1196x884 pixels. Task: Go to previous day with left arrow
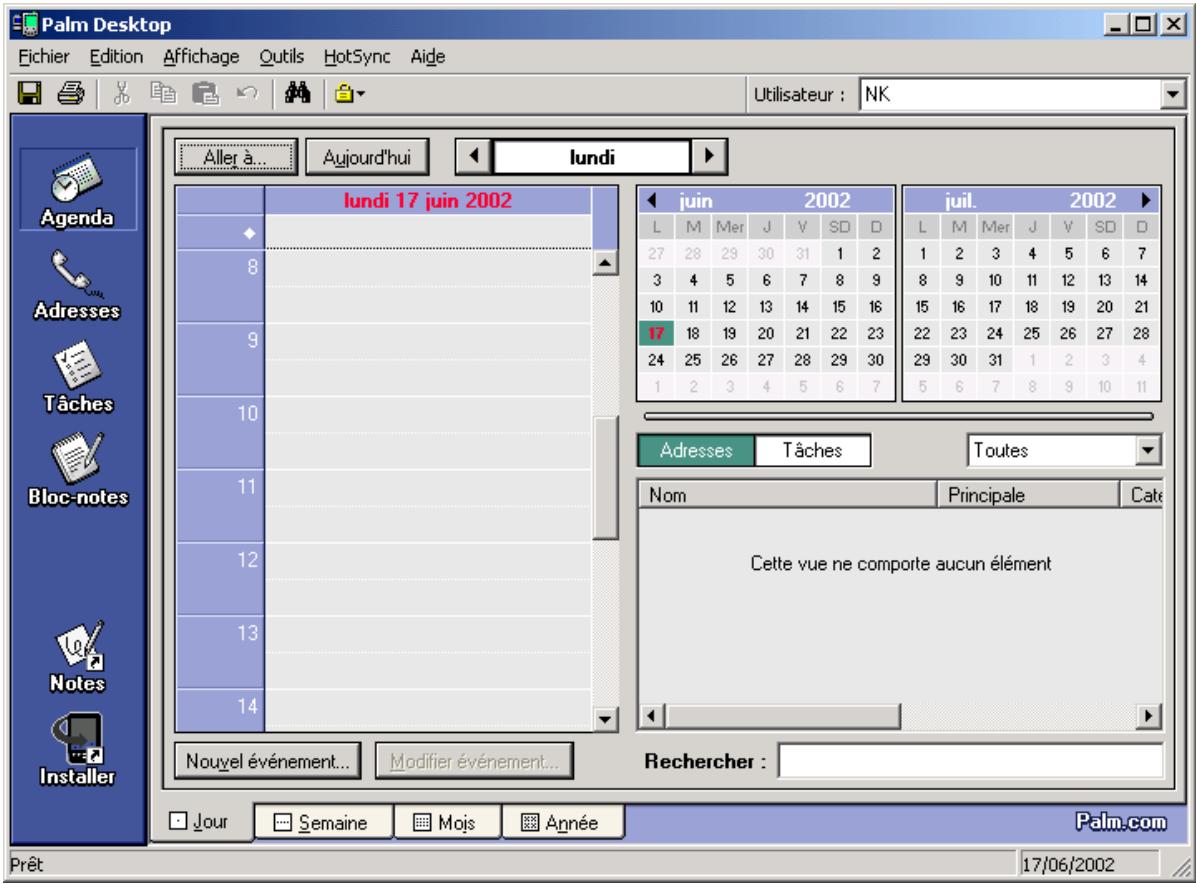click(x=474, y=156)
